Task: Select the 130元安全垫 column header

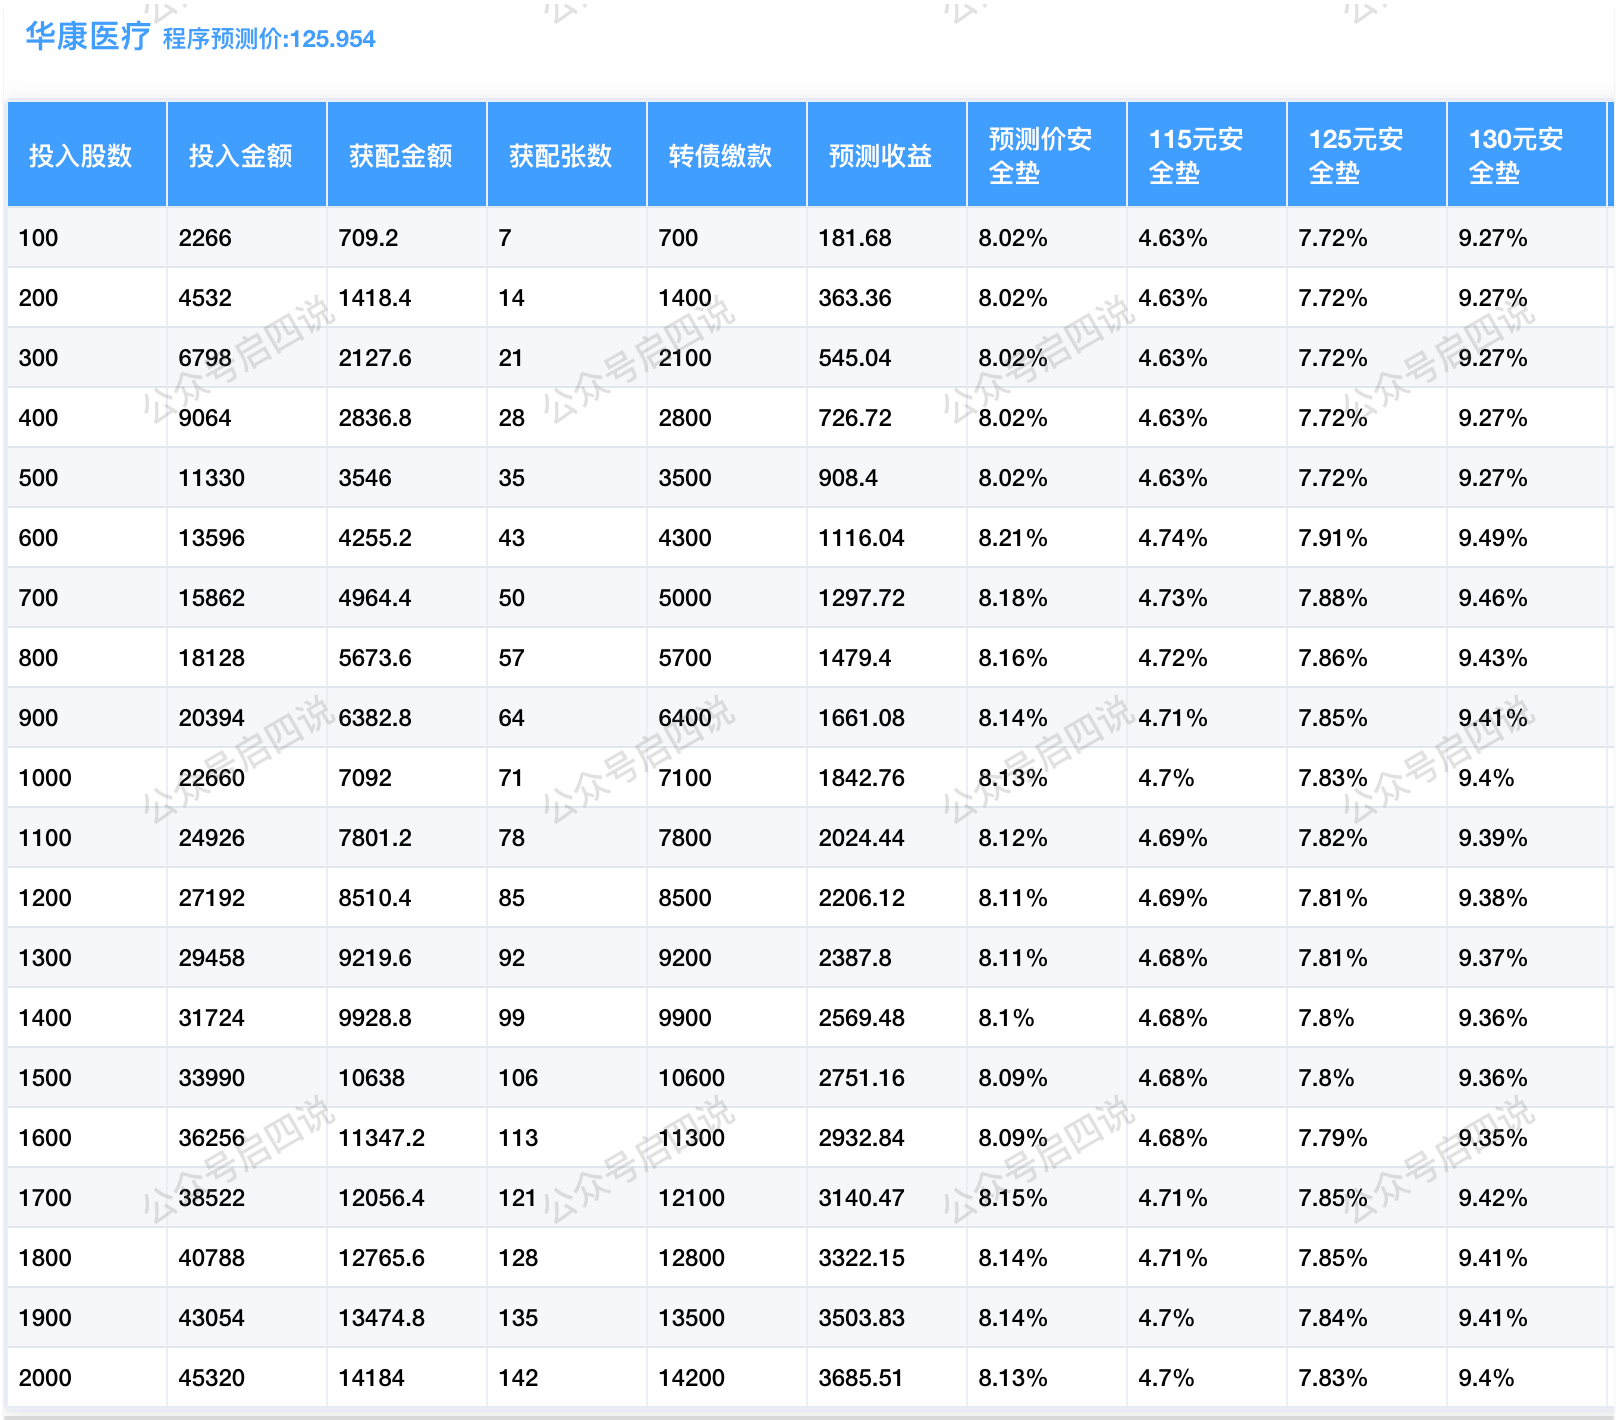Action: coord(1516,156)
